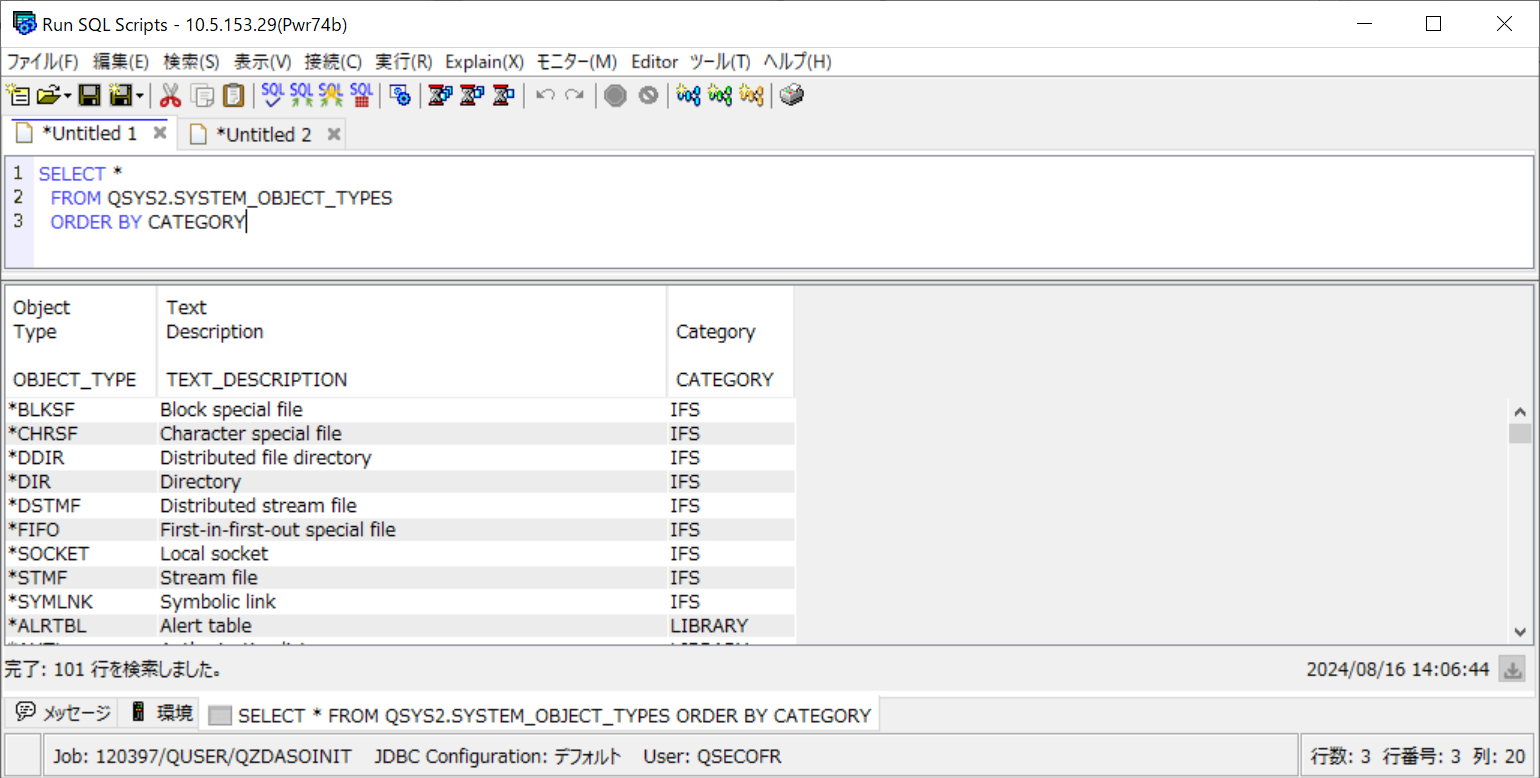
Task: Select the LIBRARY category cell for *ALRTBL
Action: click(731, 626)
